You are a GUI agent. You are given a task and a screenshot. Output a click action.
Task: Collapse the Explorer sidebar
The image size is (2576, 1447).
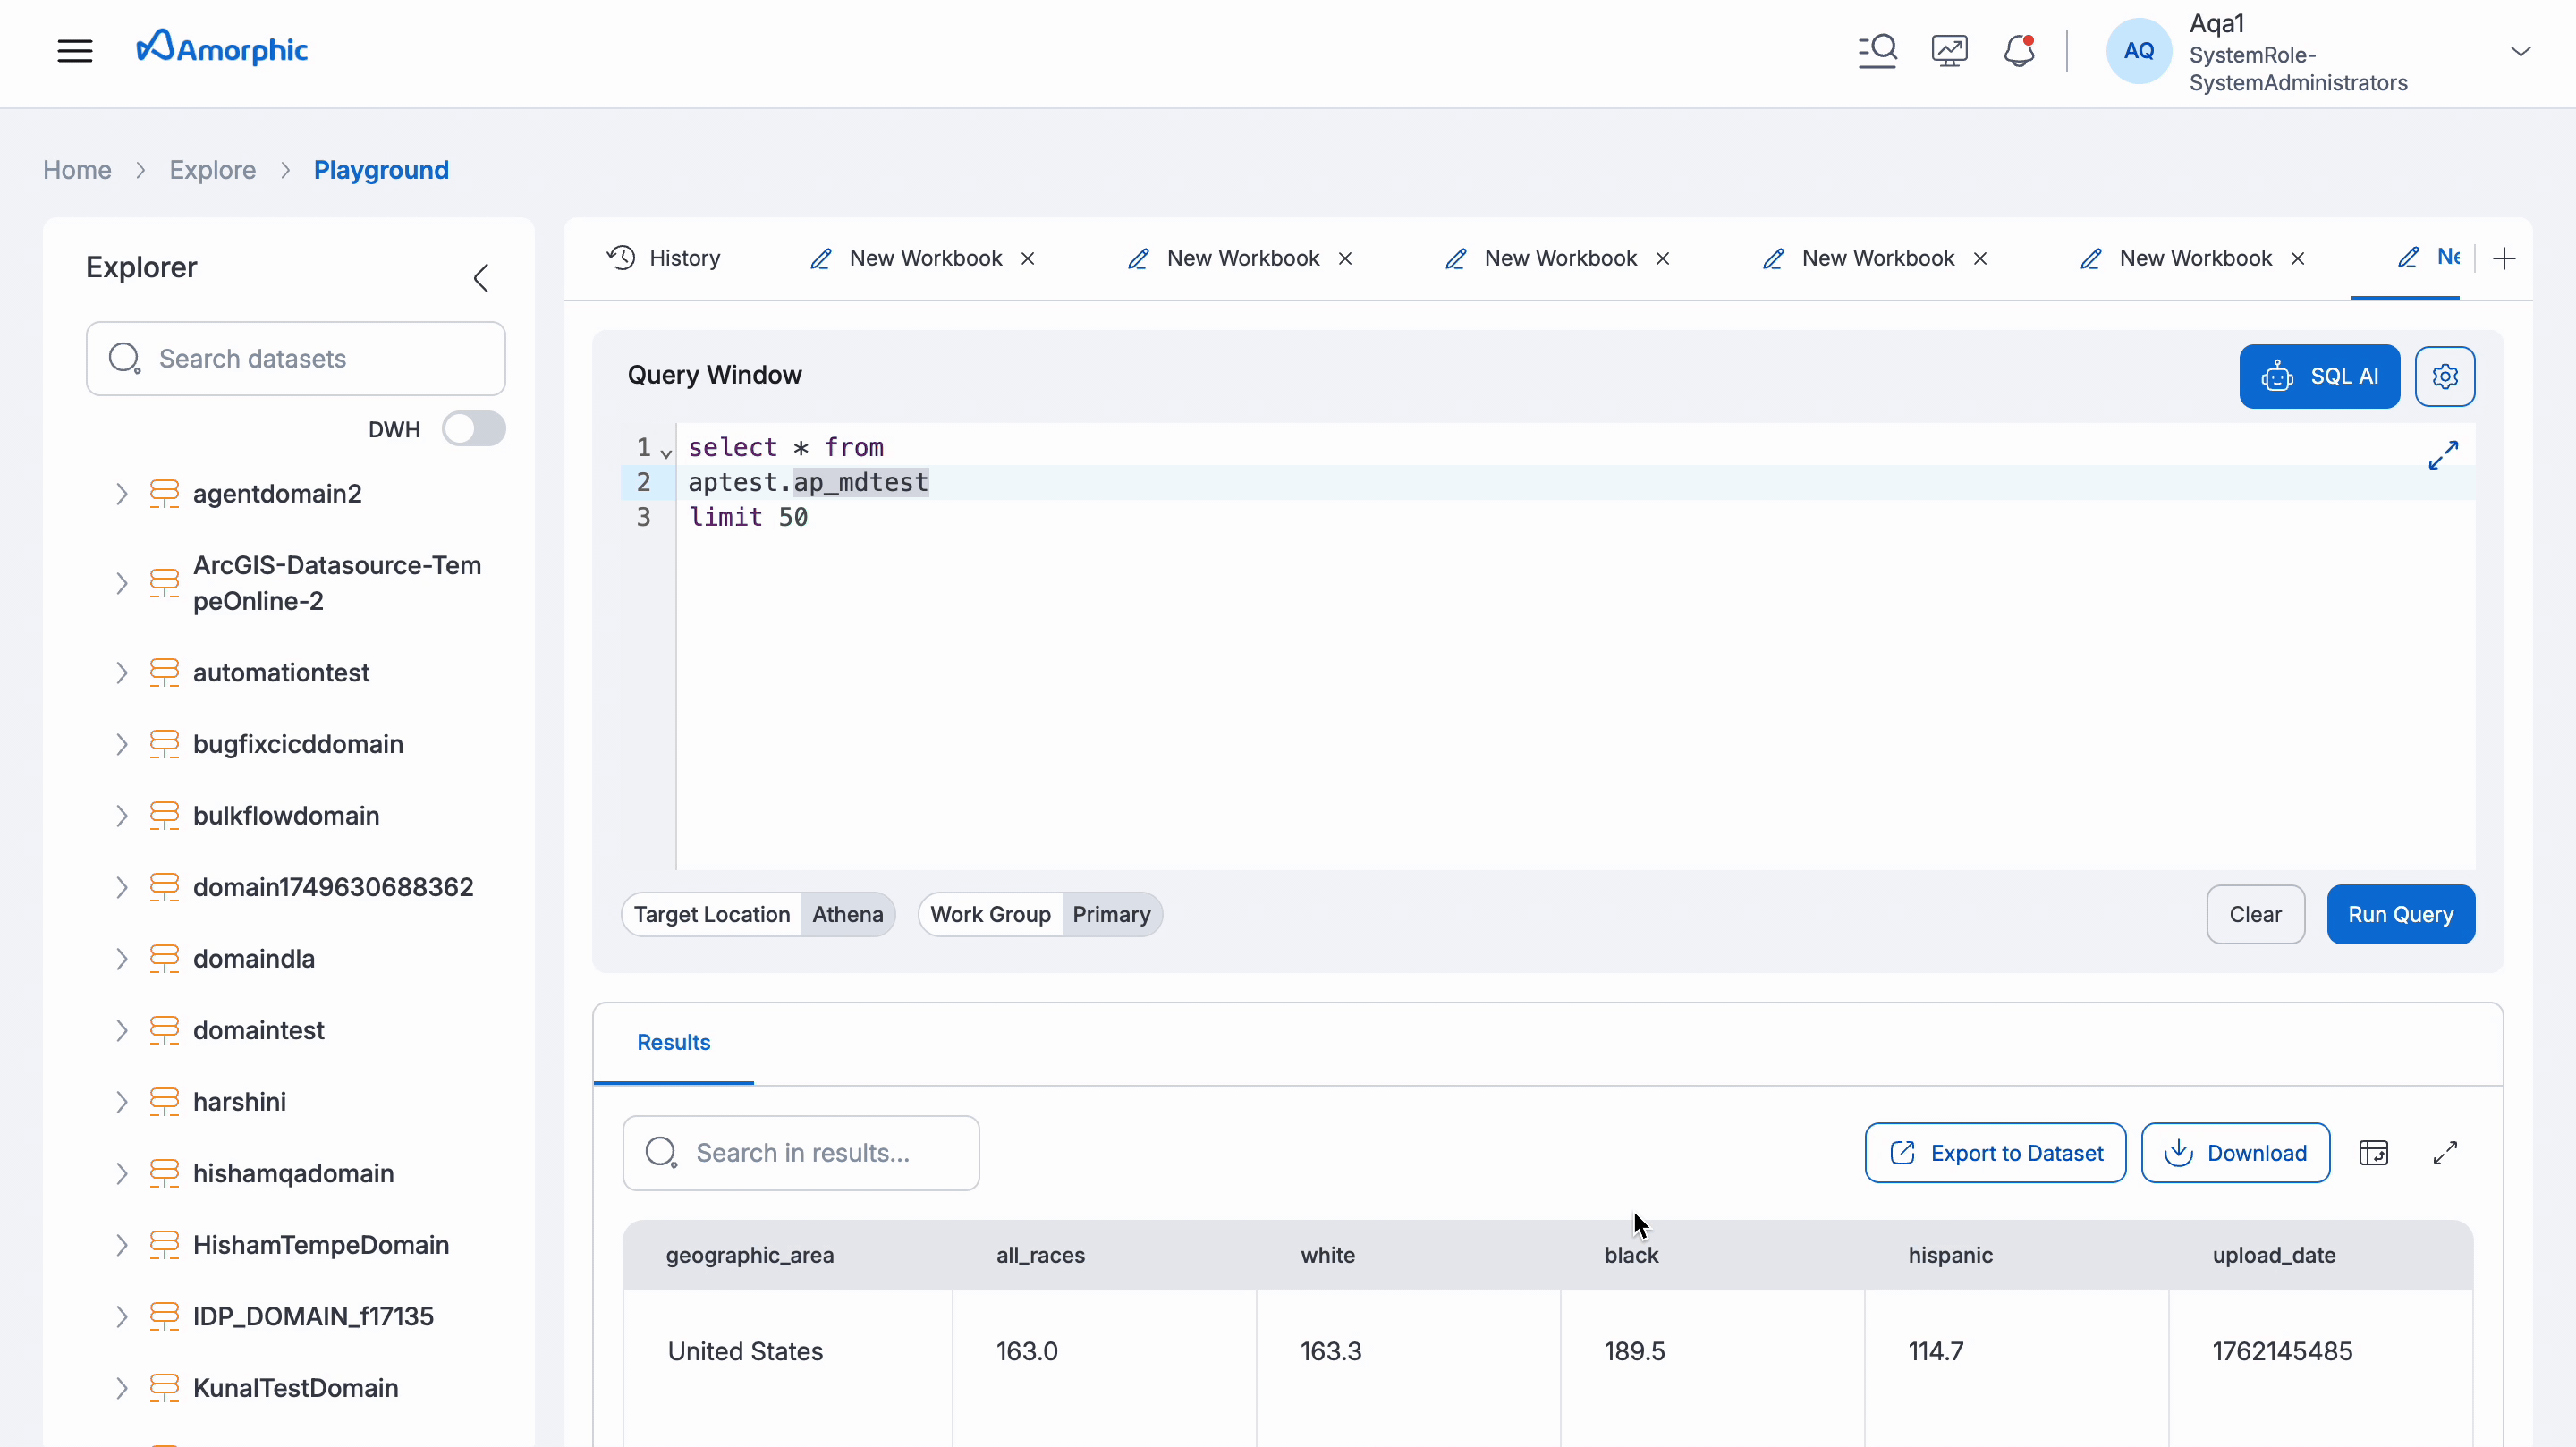(480, 277)
